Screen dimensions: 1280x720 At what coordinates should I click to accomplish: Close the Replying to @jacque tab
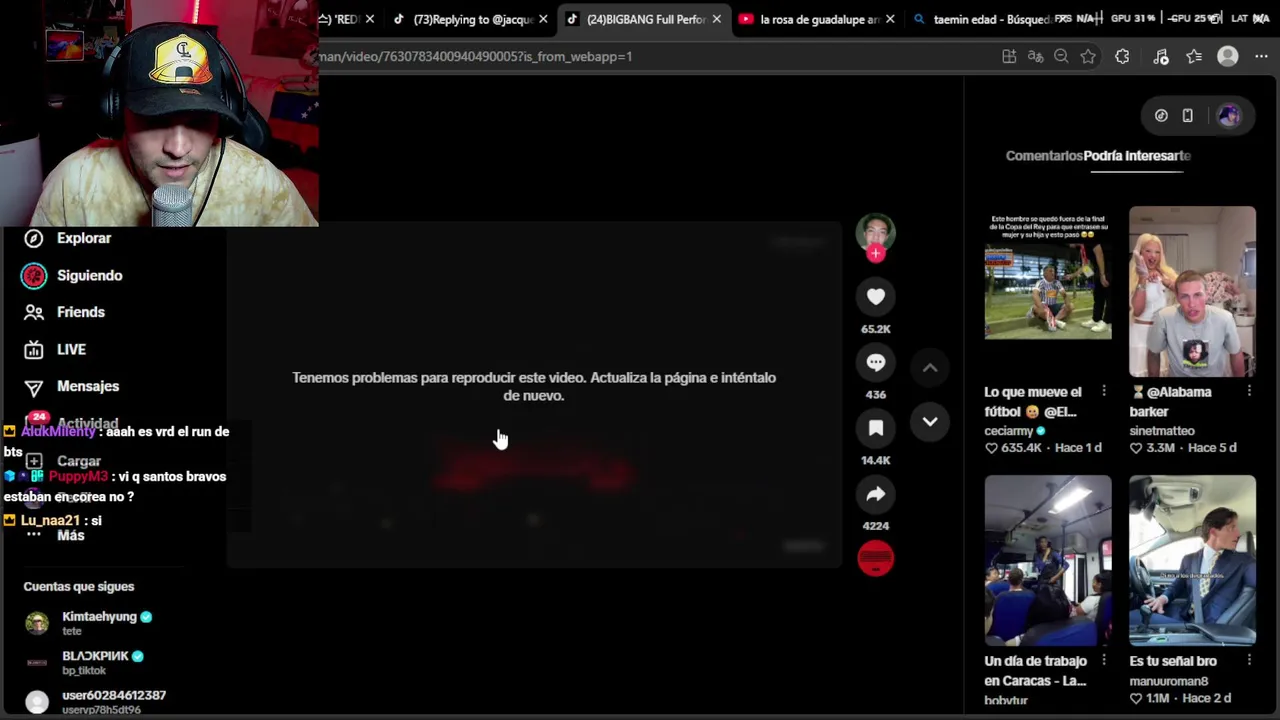coord(543,19)
